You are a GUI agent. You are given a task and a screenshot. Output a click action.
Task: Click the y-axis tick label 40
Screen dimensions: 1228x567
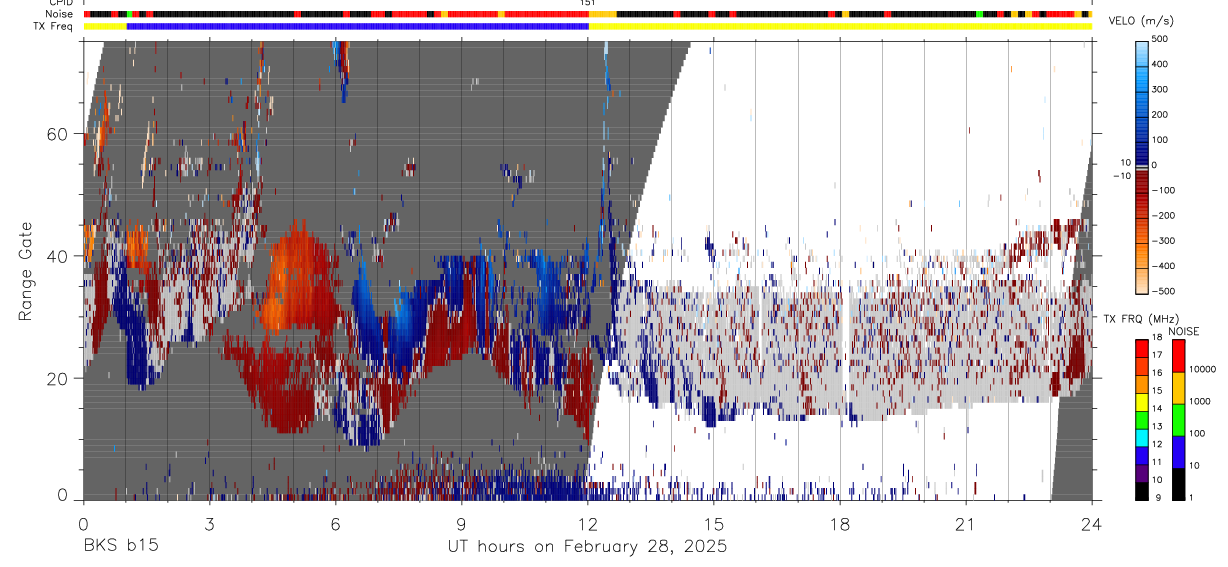click(x=60, y=256)
